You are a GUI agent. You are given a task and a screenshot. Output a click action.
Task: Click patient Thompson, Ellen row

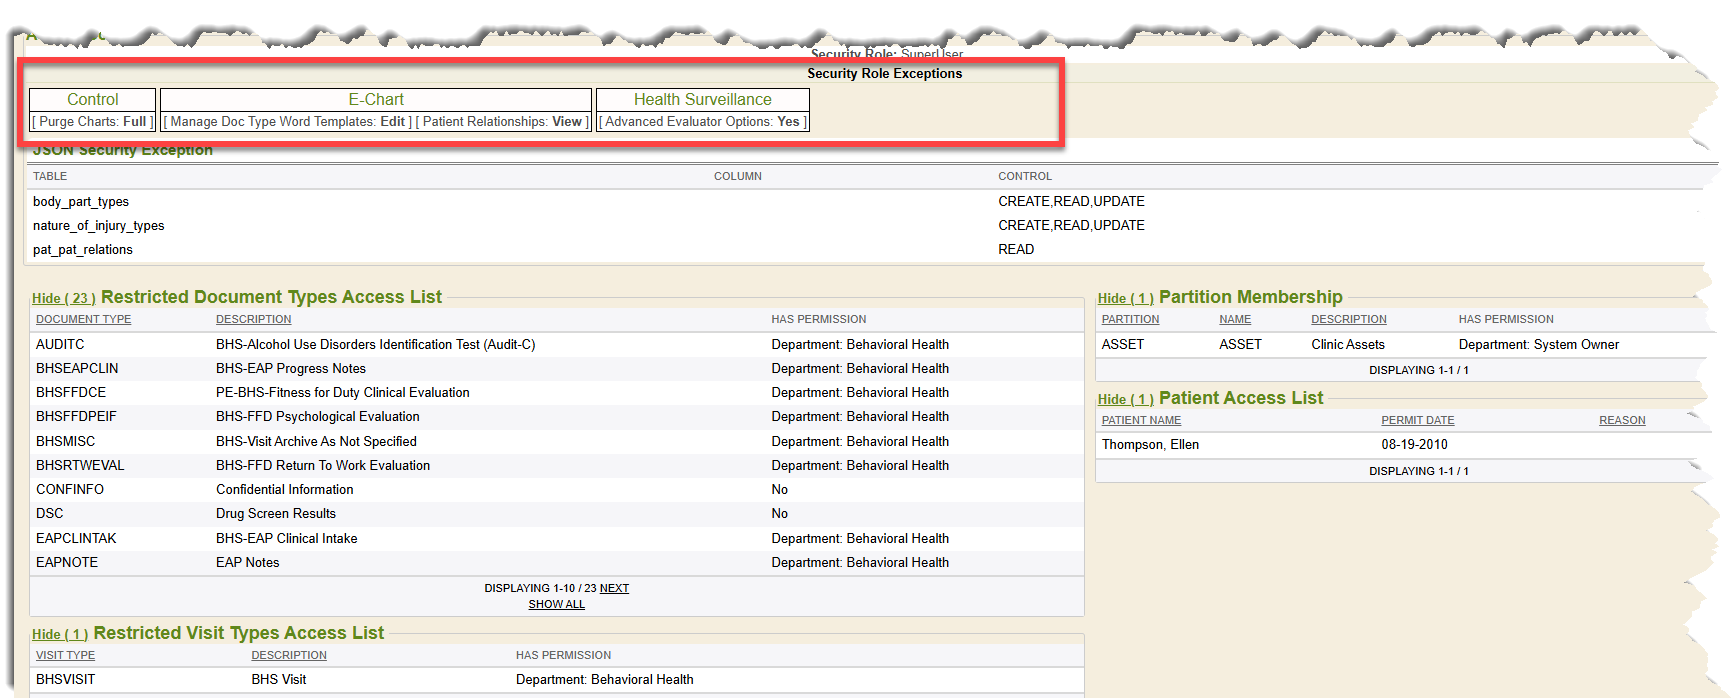click(x=1150, y=444)
